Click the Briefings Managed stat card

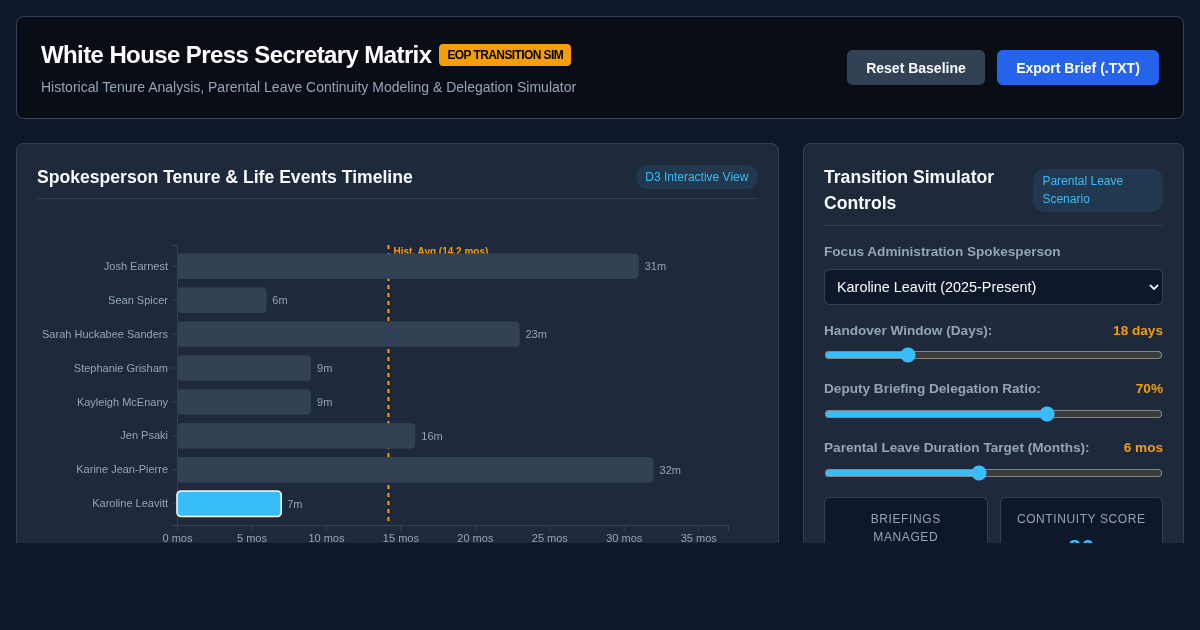point(906,520)
